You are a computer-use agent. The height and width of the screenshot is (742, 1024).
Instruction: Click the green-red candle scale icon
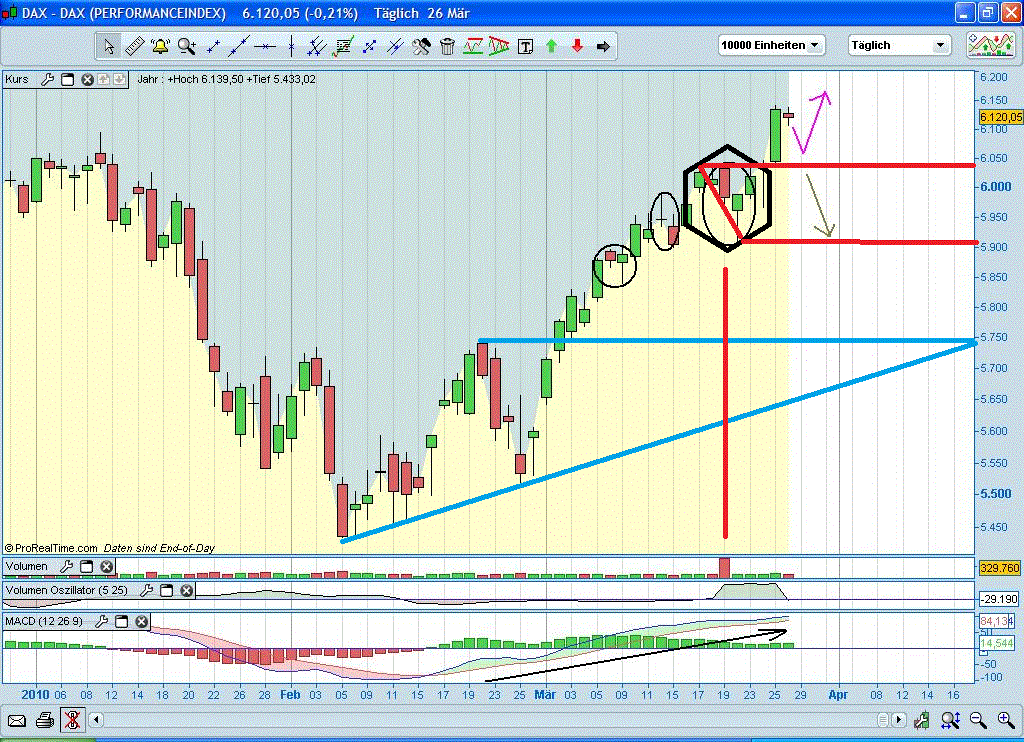point(921,720)
